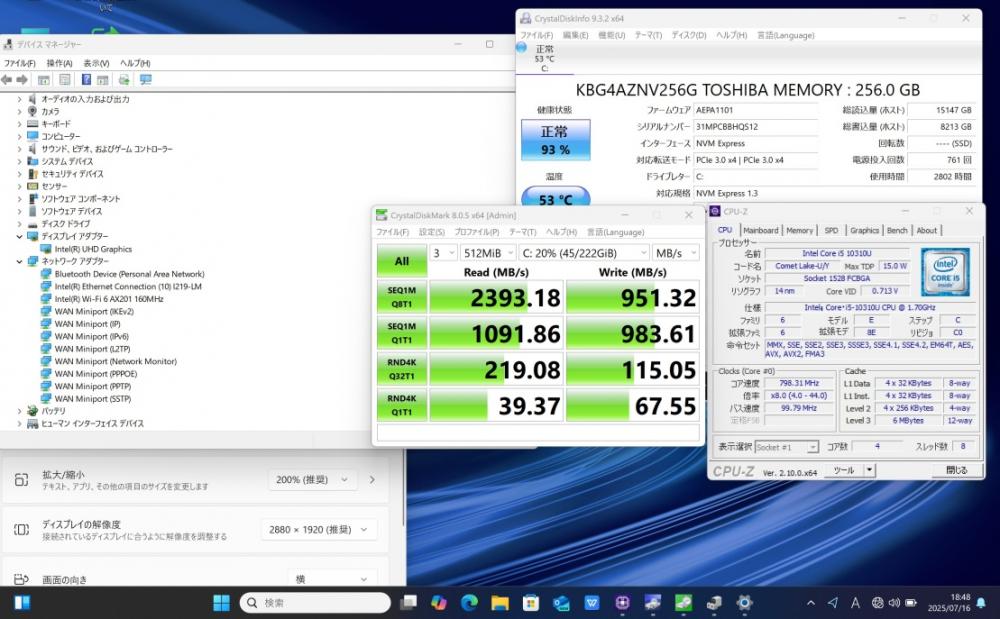Open 設定(S) menu in CrystalDiskMark
The height and width of the screenshot is (619, 1000).
432,232
